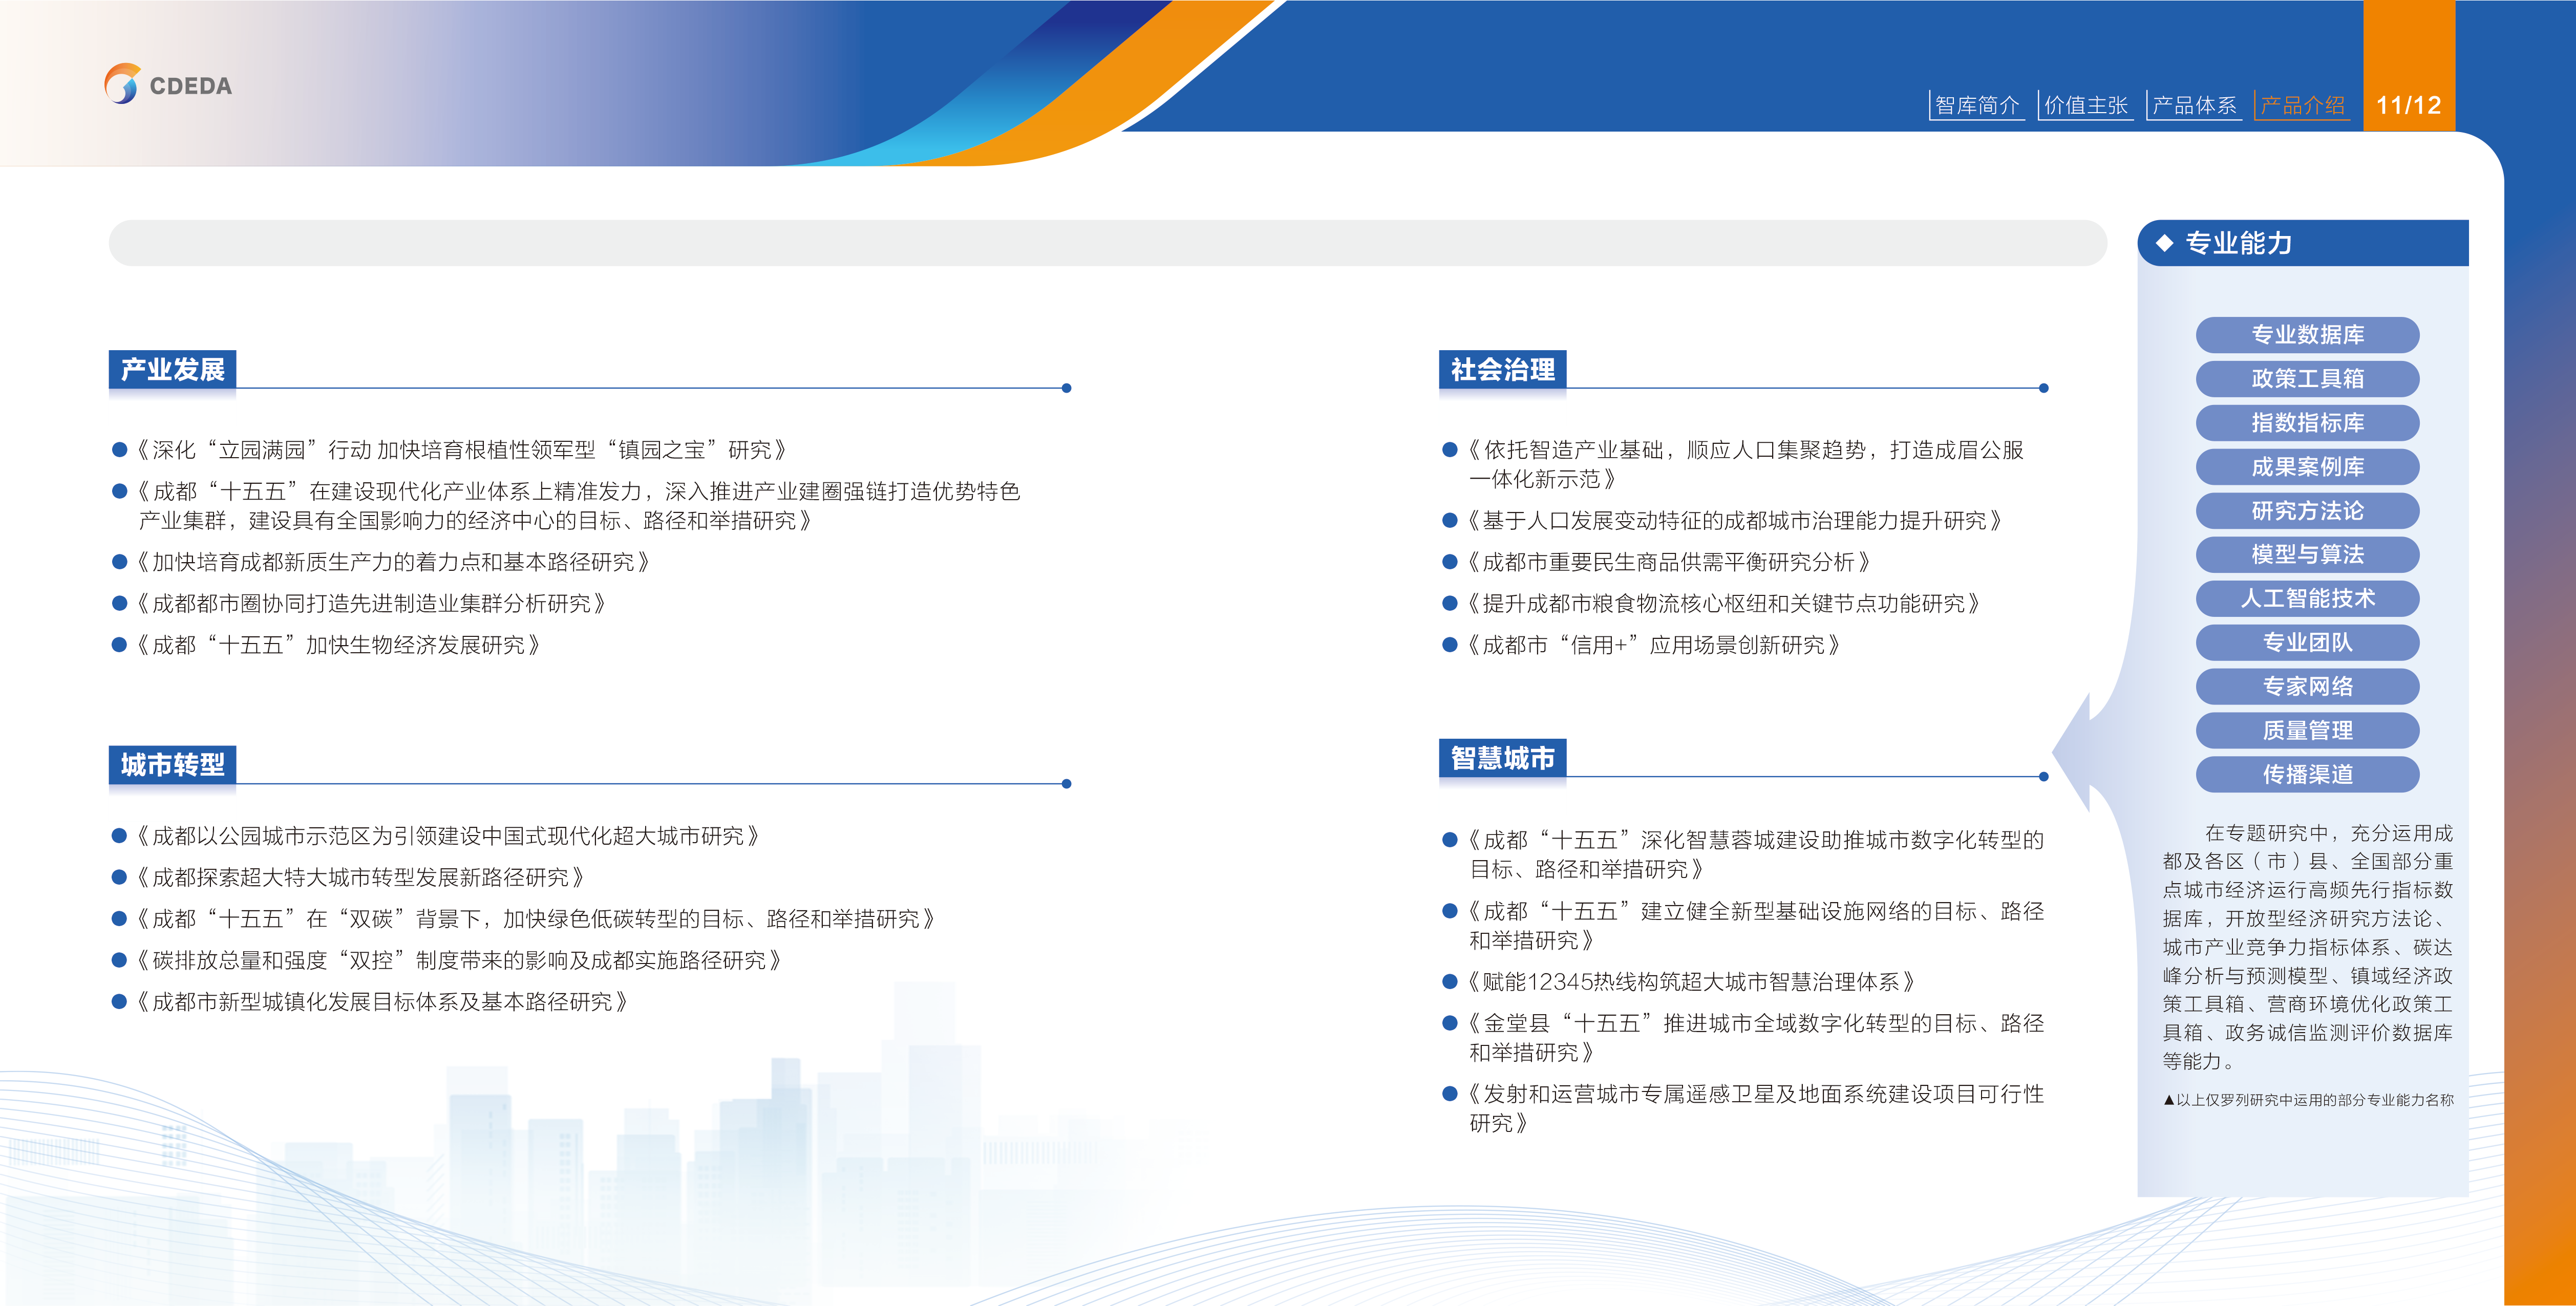This screenshot has height=1306, width=2576.
Task: Click the 价值主张 navigation item
Action: click(2087, 104)
